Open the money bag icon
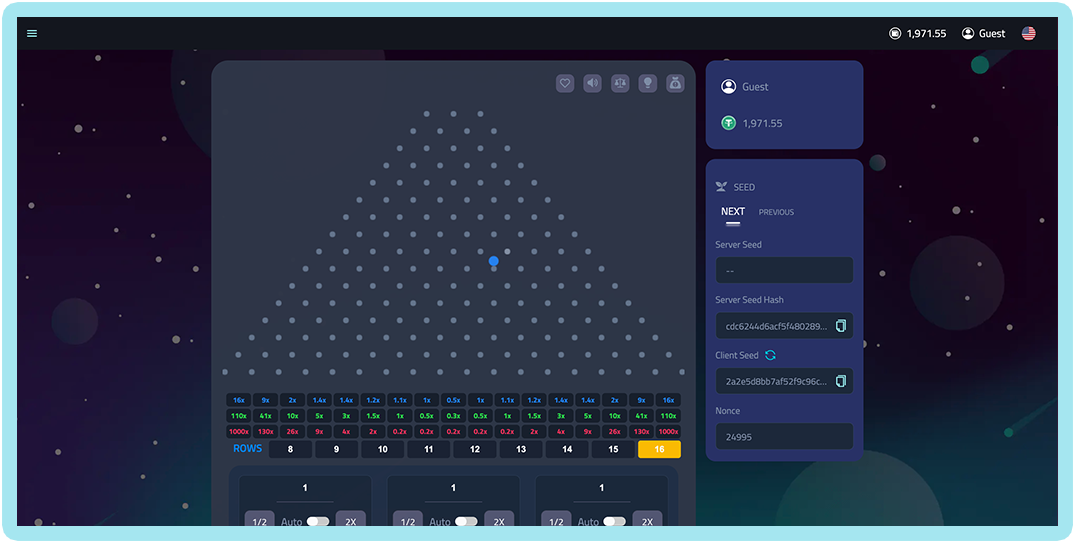 coord(675,84)
